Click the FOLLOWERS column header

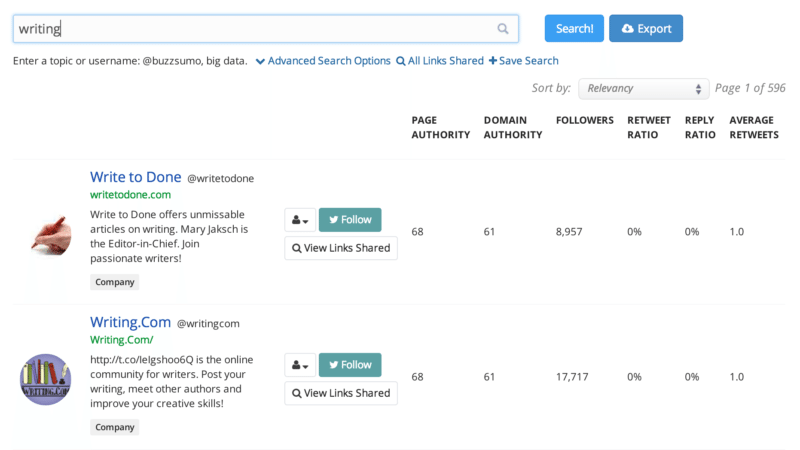[585, 120]
